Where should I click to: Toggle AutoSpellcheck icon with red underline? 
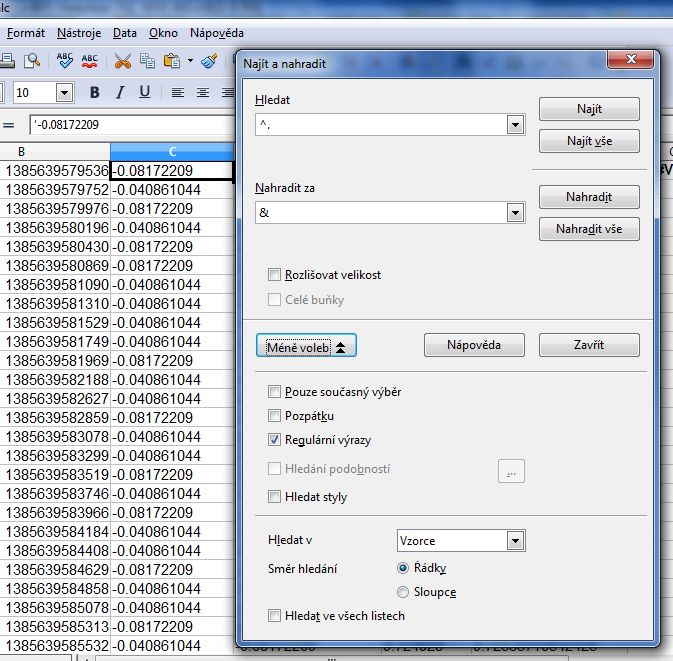click(90, 61)
